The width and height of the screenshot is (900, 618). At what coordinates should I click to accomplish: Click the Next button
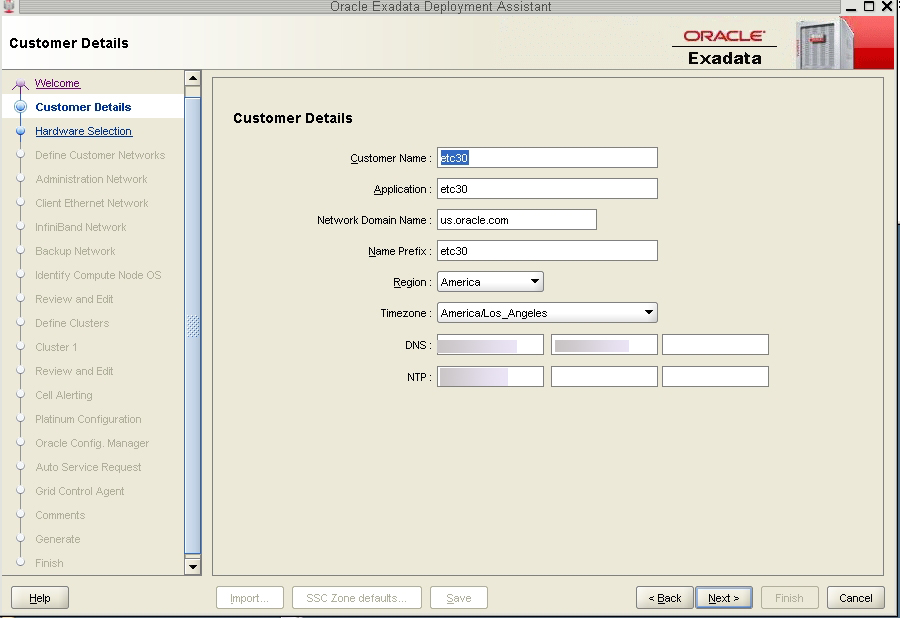tap(723, 597)
